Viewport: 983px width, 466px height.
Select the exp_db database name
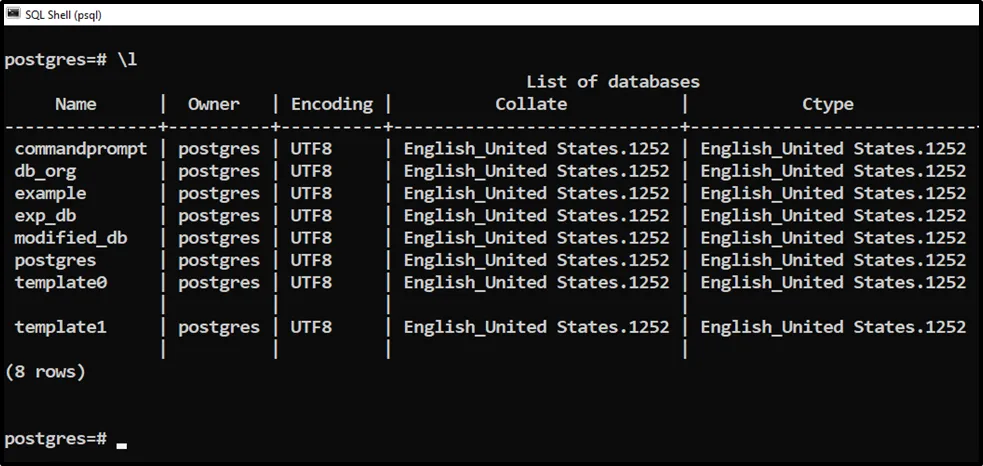click(x=48, y=215)
